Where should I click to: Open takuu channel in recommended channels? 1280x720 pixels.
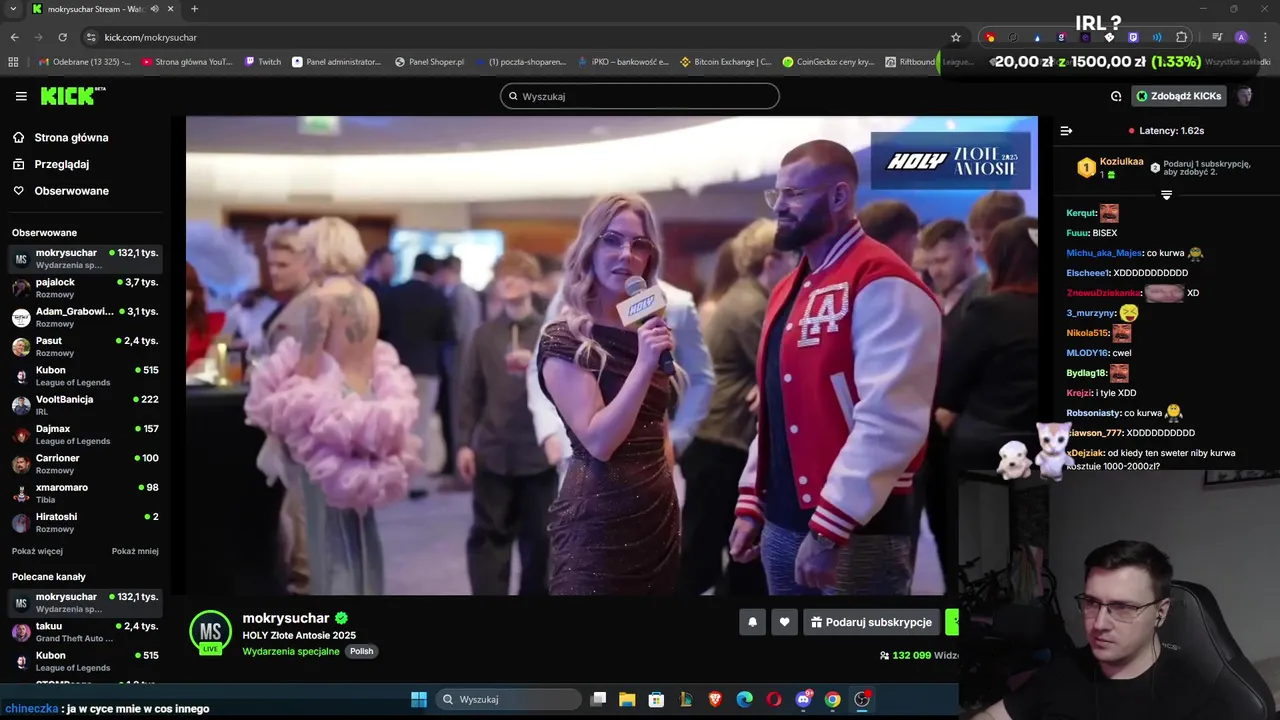point(85,631)
